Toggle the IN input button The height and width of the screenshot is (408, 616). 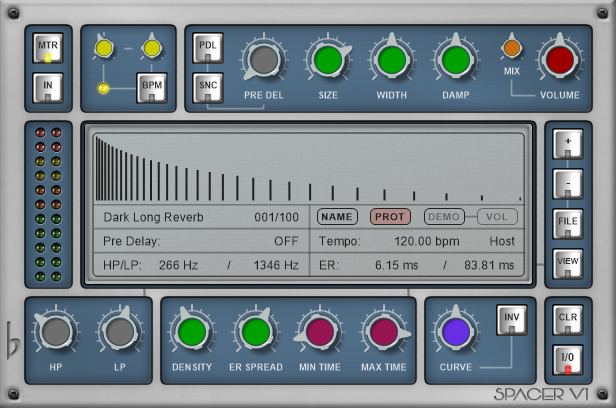click(47, 89)
